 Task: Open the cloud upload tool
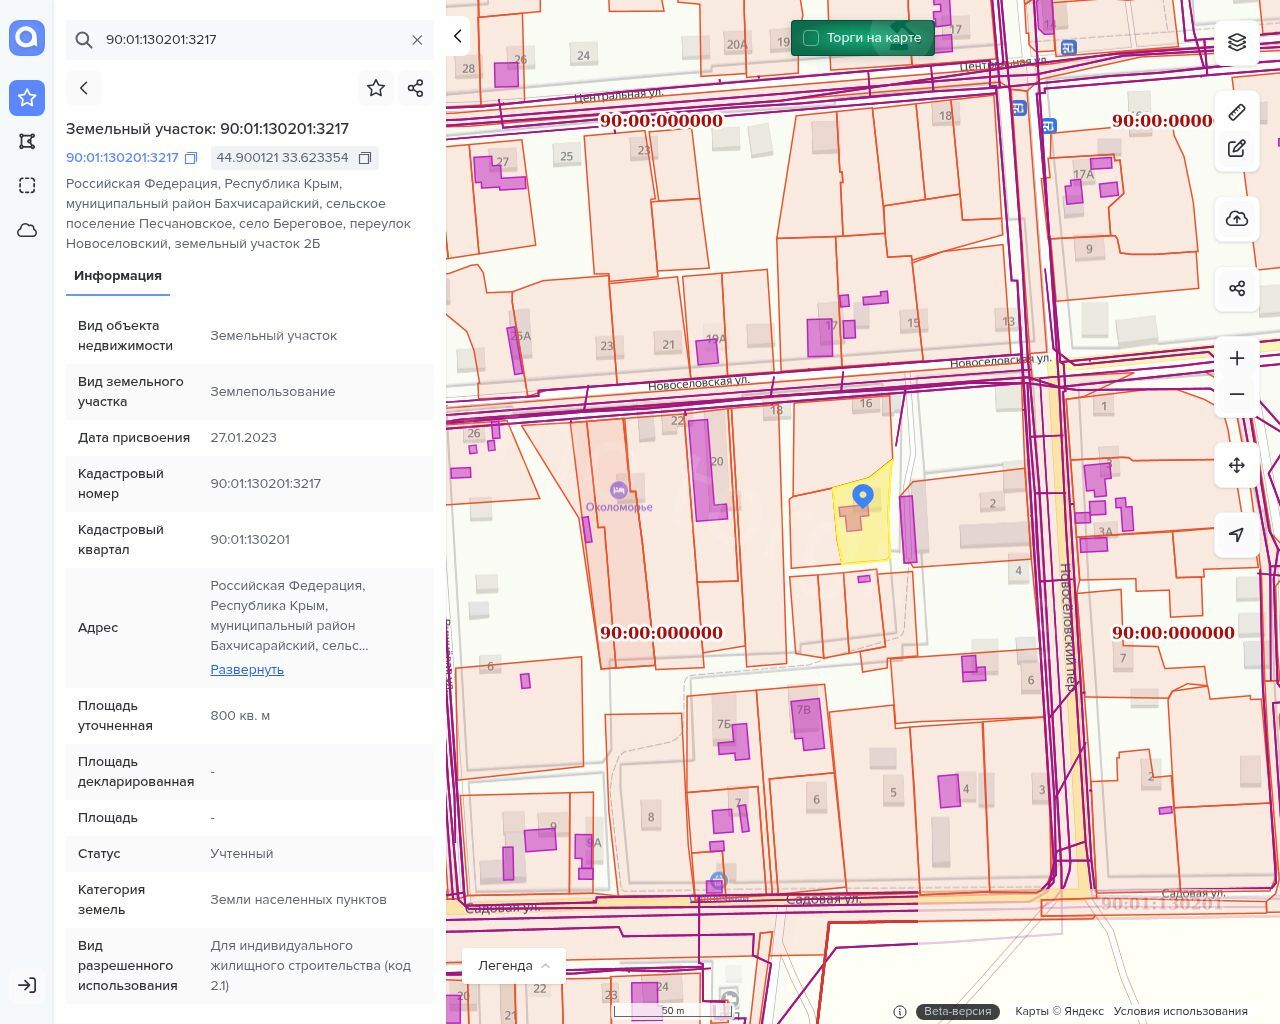(1237, 219)
